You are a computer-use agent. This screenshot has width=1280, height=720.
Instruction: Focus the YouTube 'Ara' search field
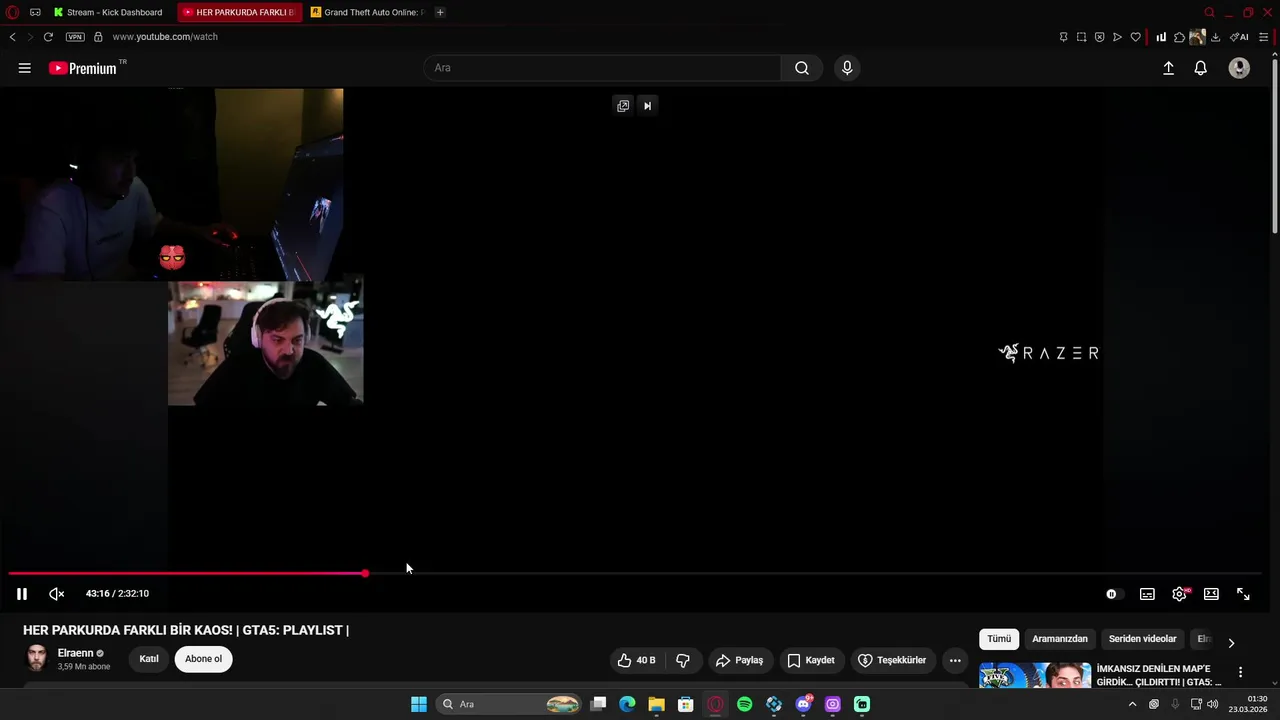(602, 68)
